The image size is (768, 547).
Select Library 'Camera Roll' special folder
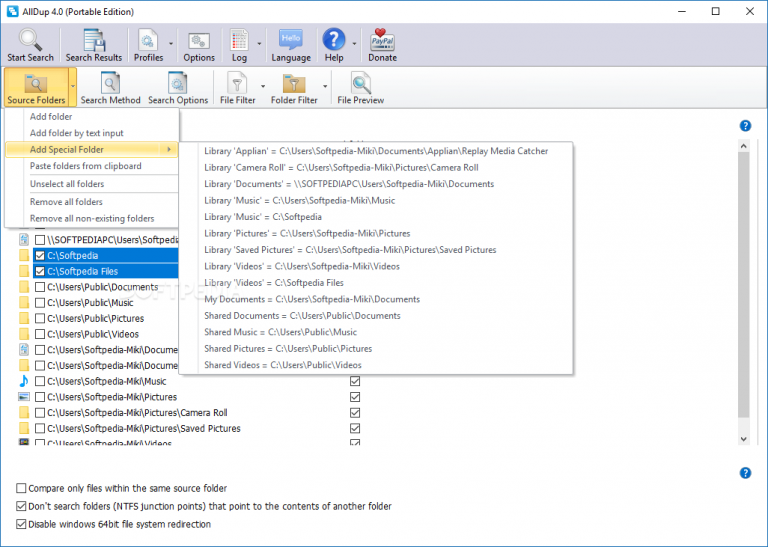tap(376, 167)
